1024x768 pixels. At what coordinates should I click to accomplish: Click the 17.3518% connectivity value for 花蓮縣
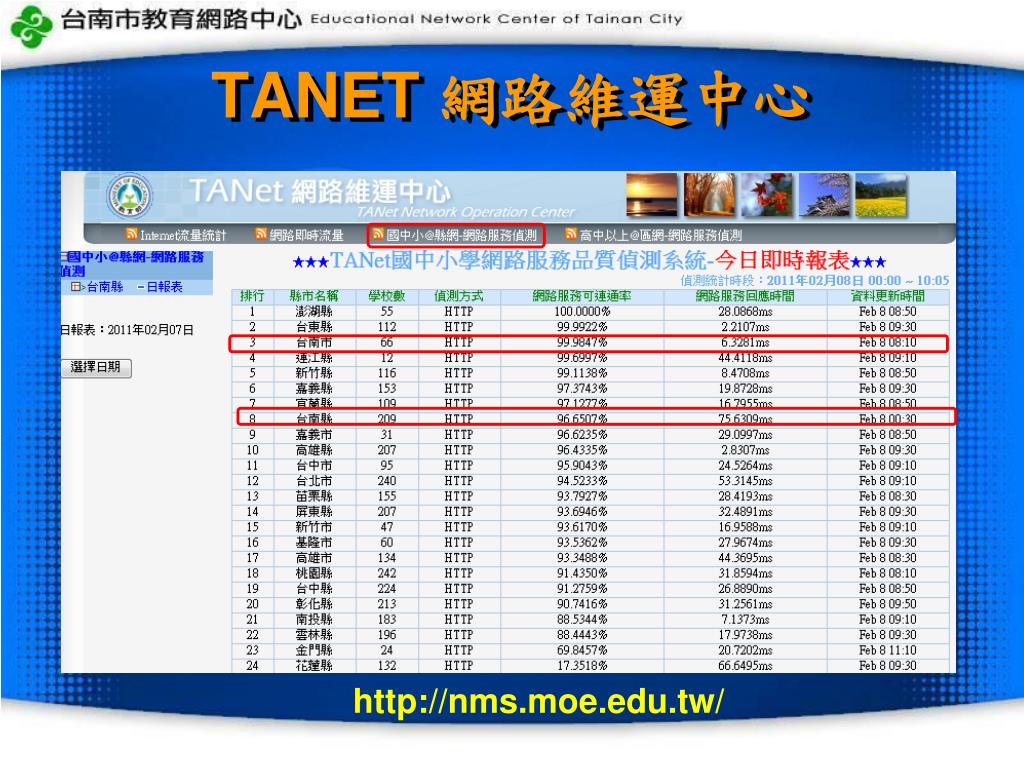[582, 665]
